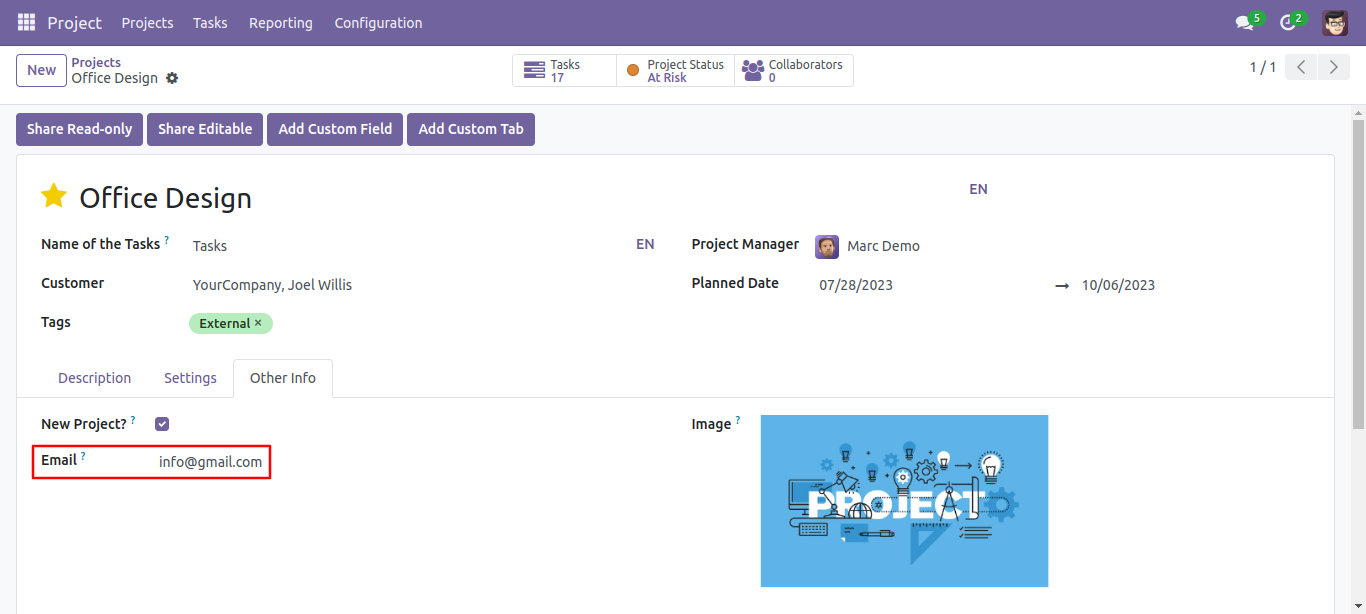Select the Other Info tab

click(283, 378)
